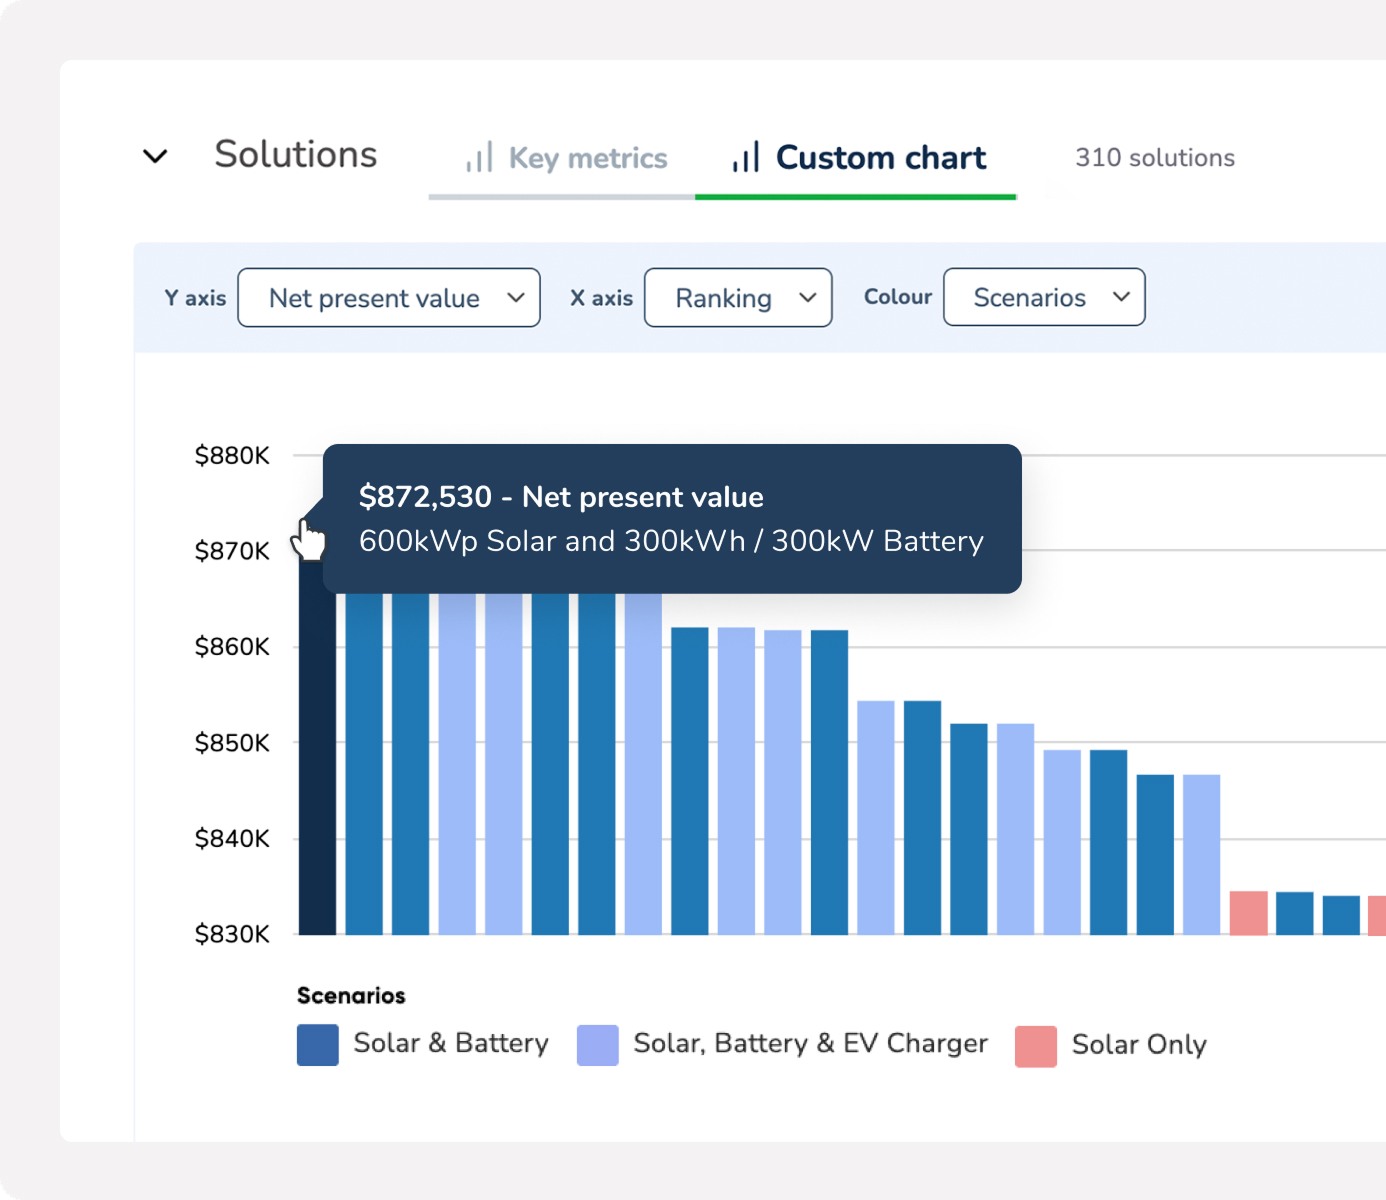Image resolution: width=1386 pixels, height=1200 pixels.
Task: Click the Solar, Battery & EV Charger legend swatch
Action: 598,1045
